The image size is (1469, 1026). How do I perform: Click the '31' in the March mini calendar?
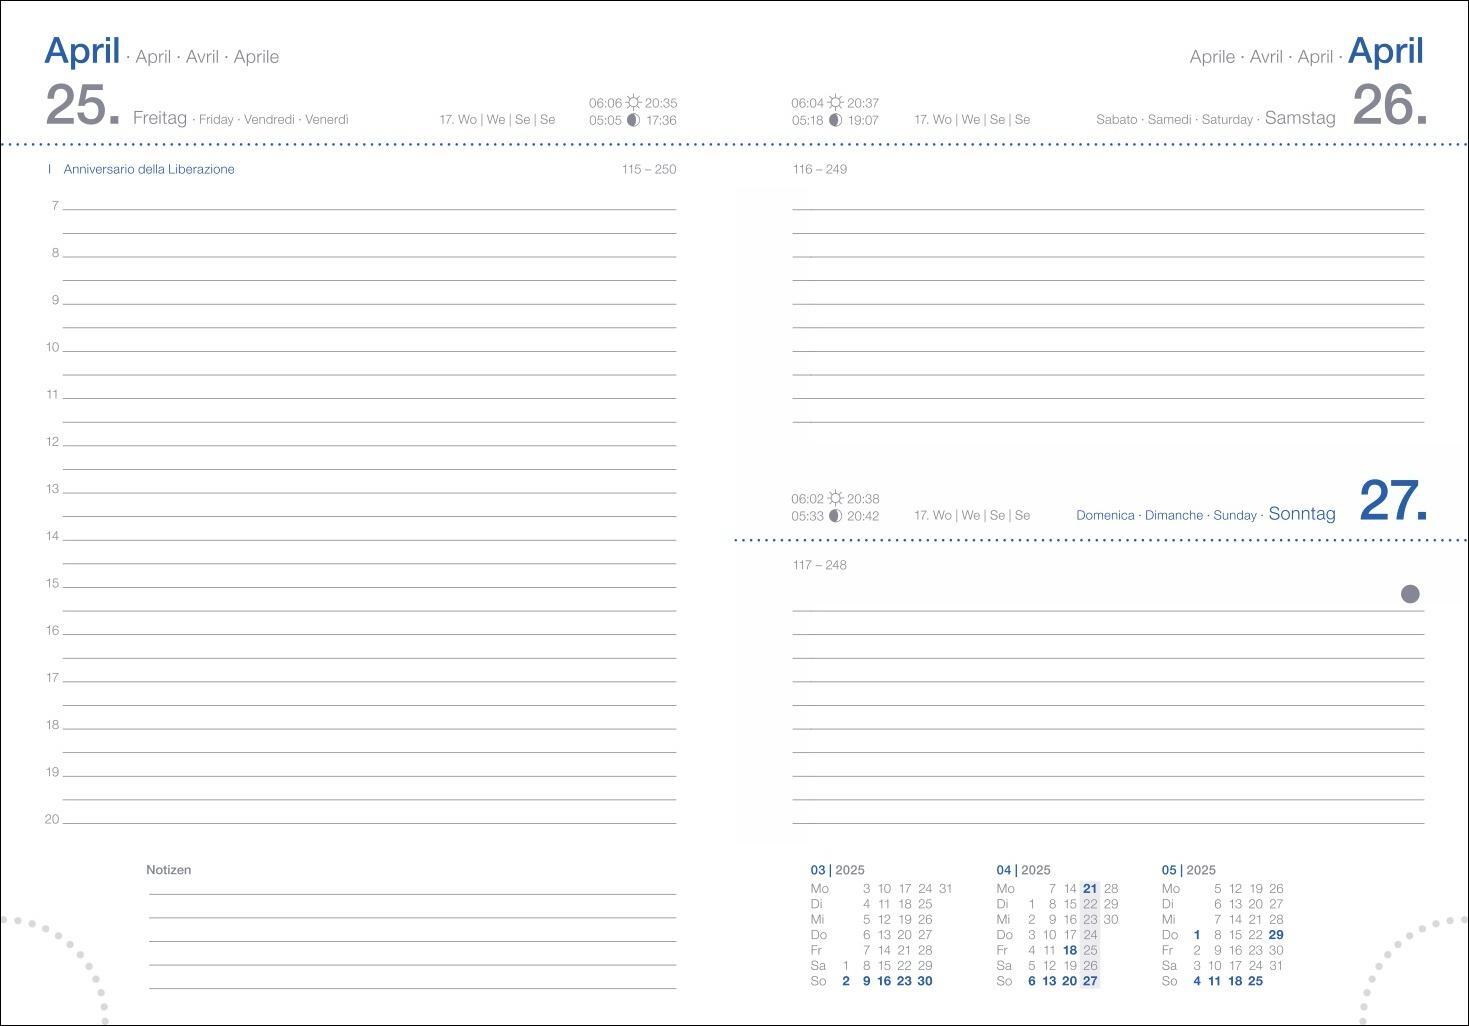[945, 888]
